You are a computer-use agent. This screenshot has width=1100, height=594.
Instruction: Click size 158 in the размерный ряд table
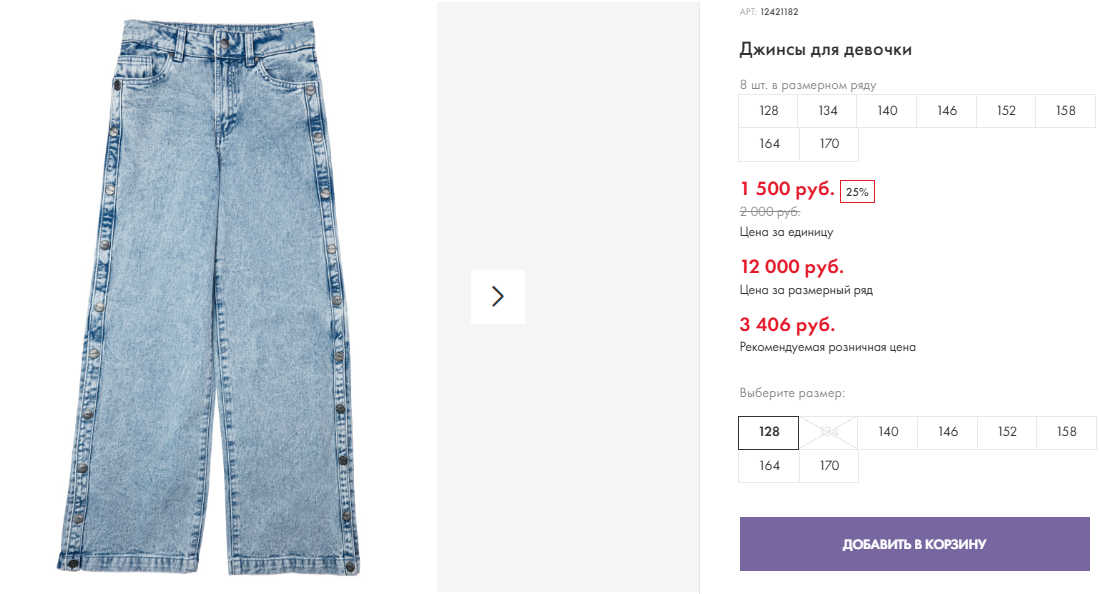click(x=1066, y=111)
